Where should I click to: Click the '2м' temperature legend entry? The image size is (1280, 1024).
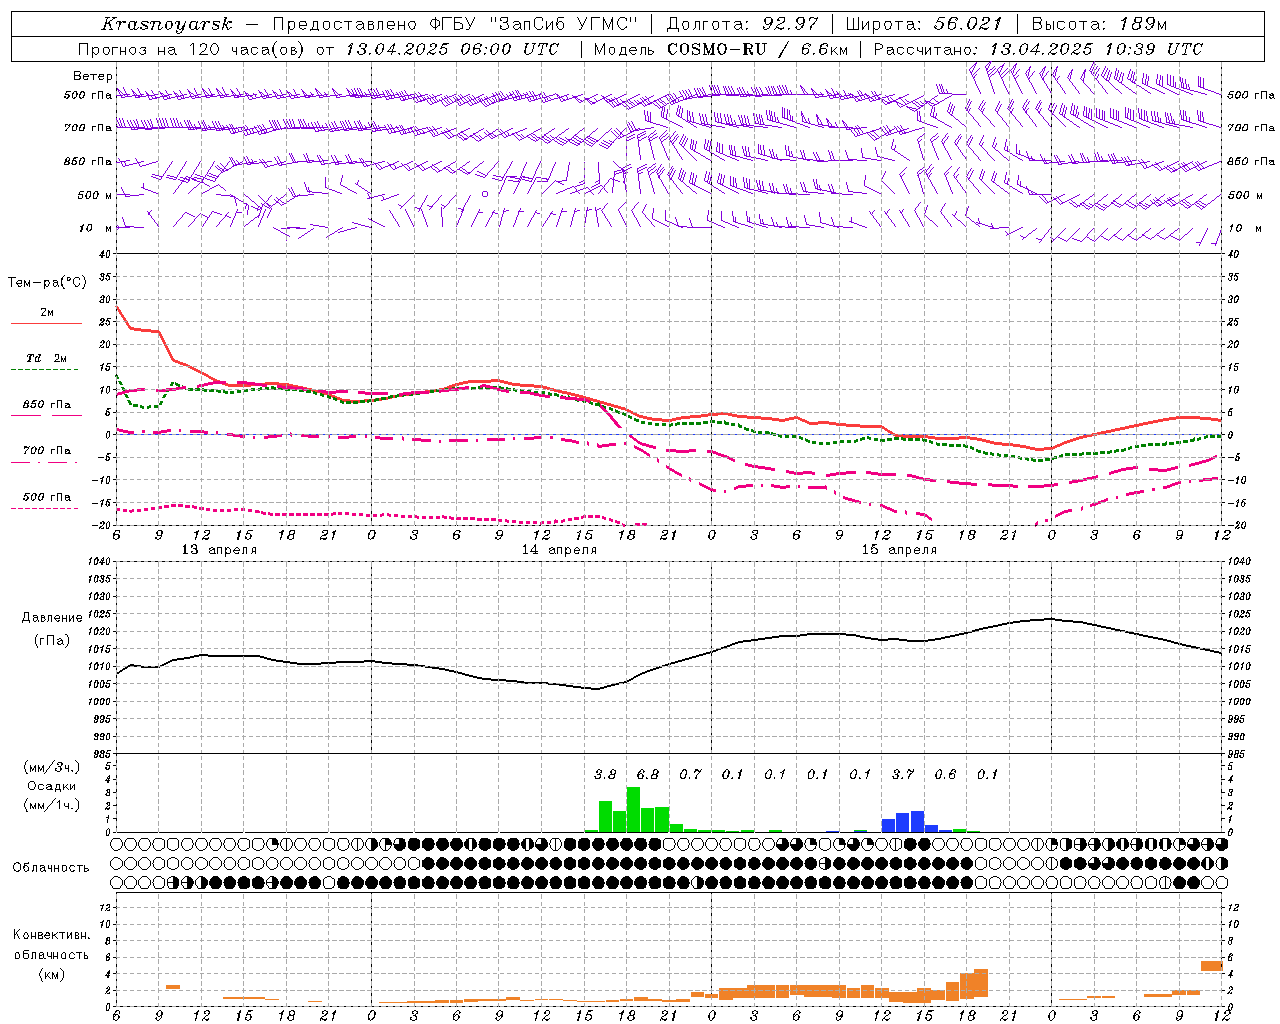47,313
